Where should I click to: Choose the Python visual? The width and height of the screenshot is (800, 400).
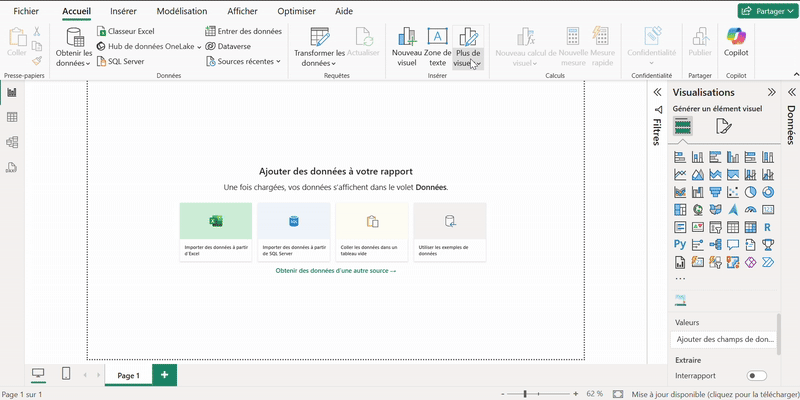pyautogui.click(x=680, y=244)
